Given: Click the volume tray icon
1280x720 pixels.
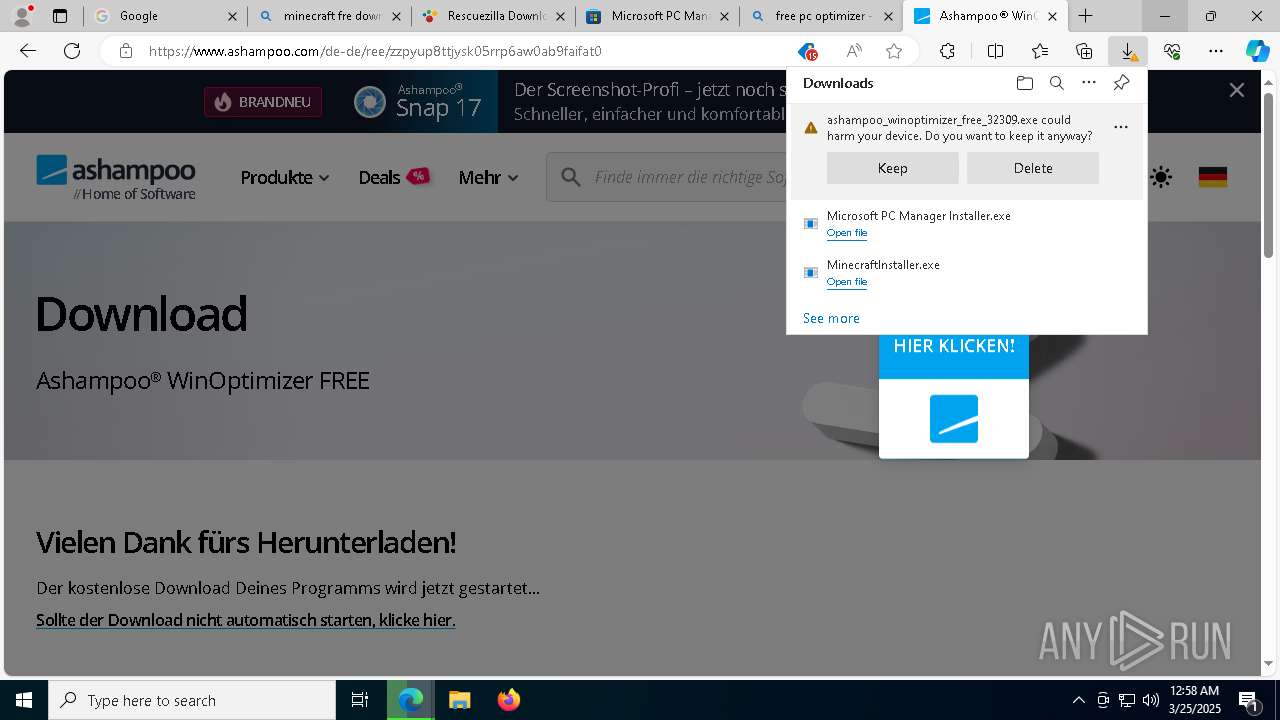Looking at the screenshot, I should (1150, 700).
